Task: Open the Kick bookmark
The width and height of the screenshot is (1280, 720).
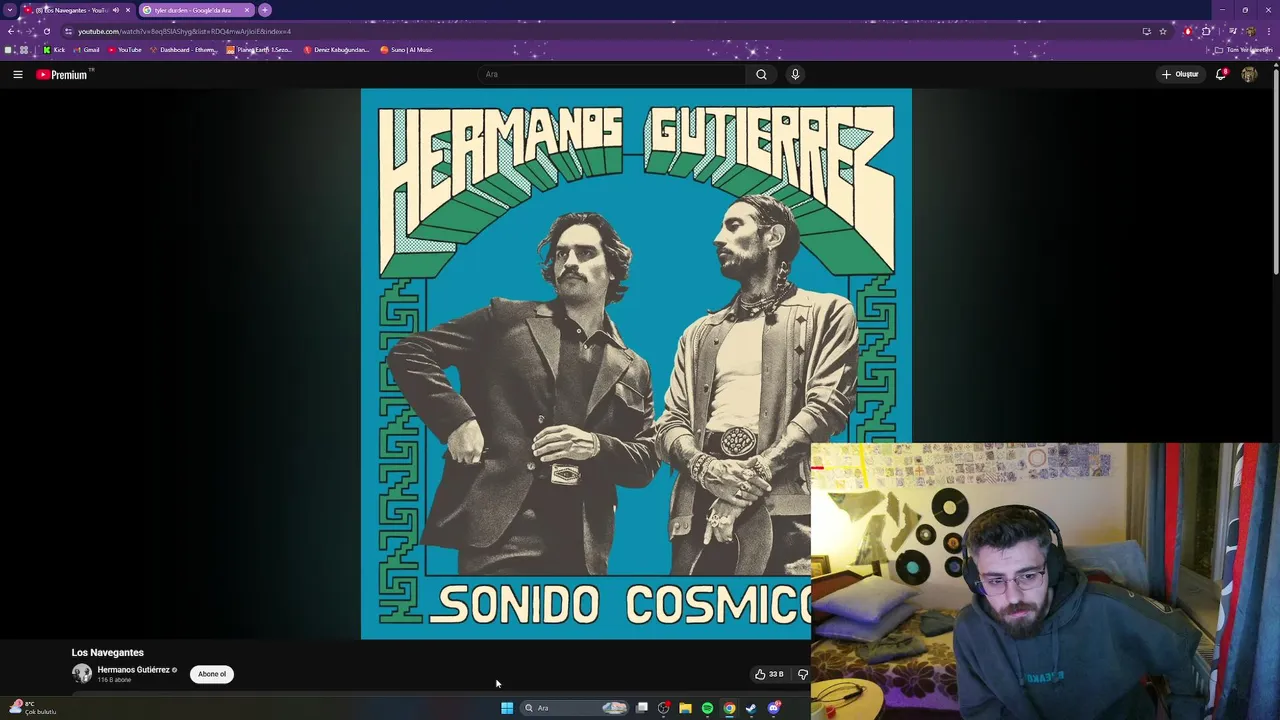Action: pyautogui.click(x=54, y=50)
